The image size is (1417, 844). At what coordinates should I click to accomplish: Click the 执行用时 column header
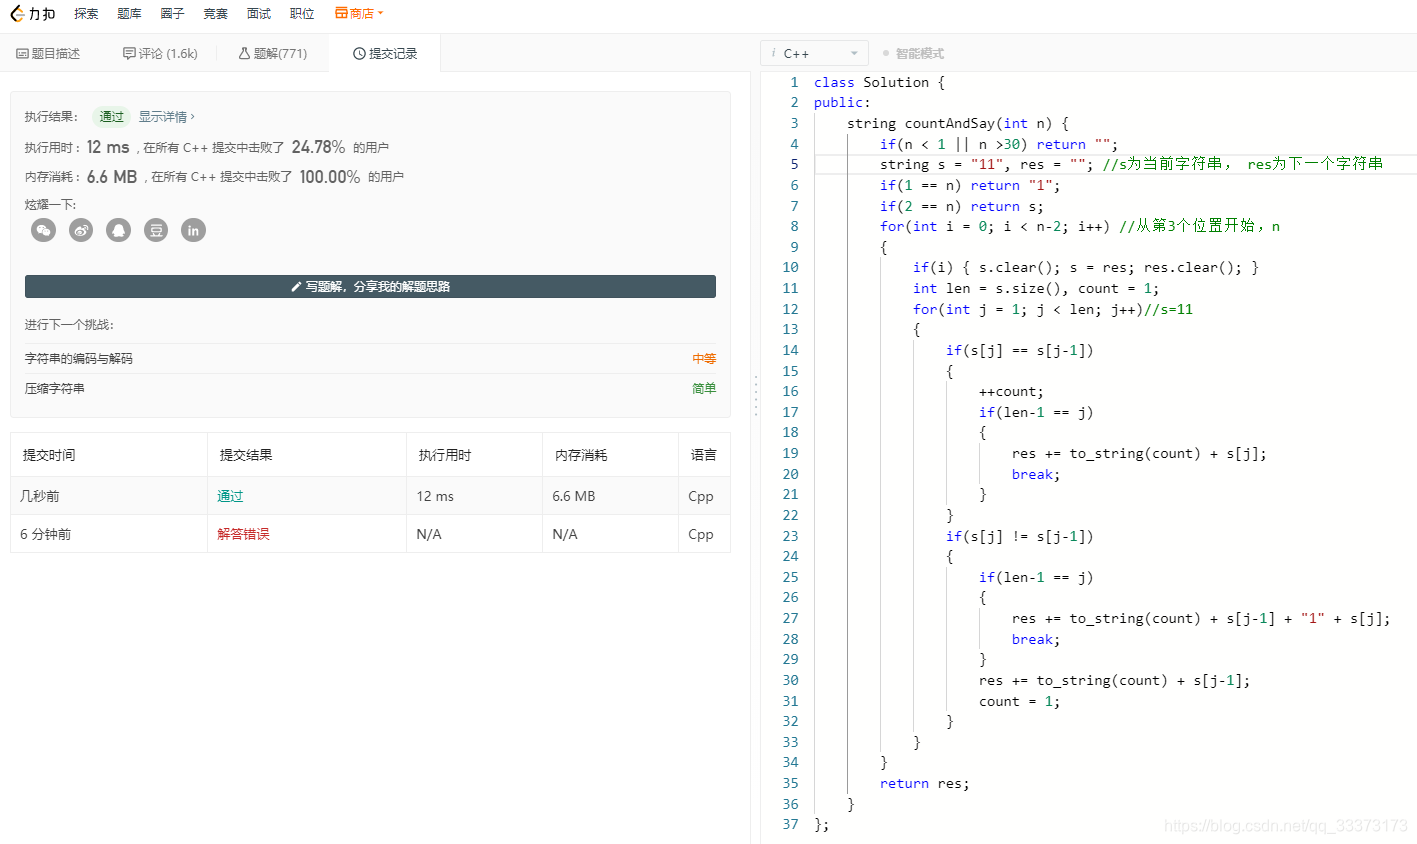pos(445,455)
